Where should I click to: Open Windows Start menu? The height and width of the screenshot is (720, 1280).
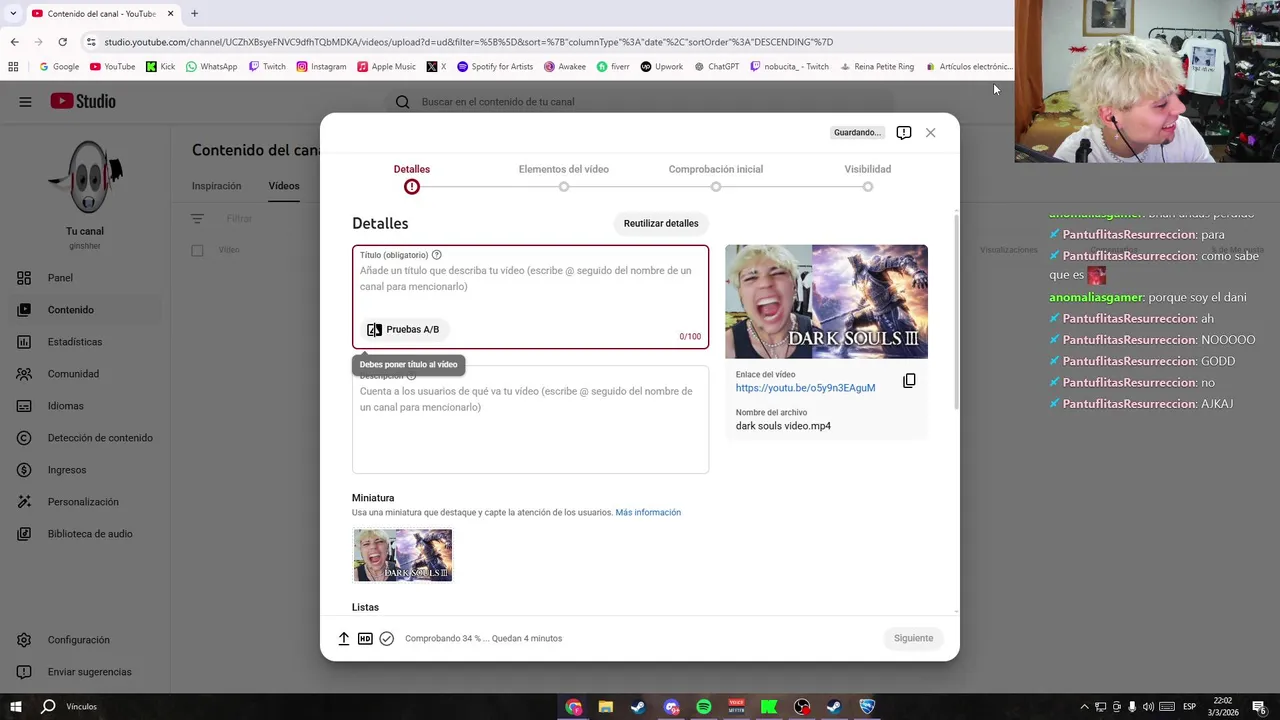pyautogui.click(x=15, y=707)
